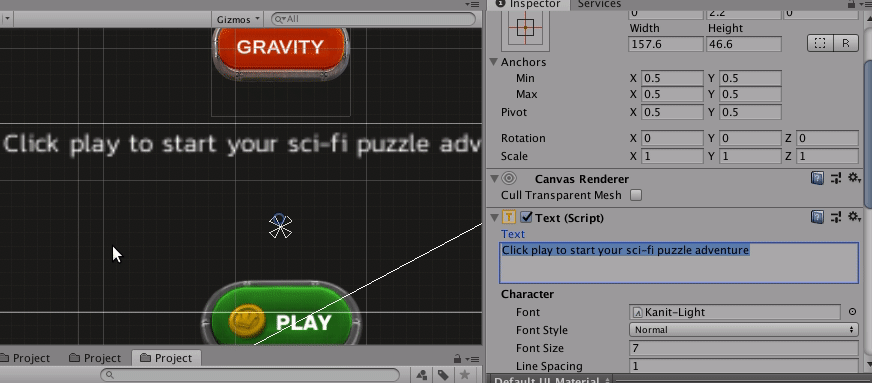Select the pivot gizmo in Scene view
Viewport: 872px width, 383px height.
coord(280,226)
